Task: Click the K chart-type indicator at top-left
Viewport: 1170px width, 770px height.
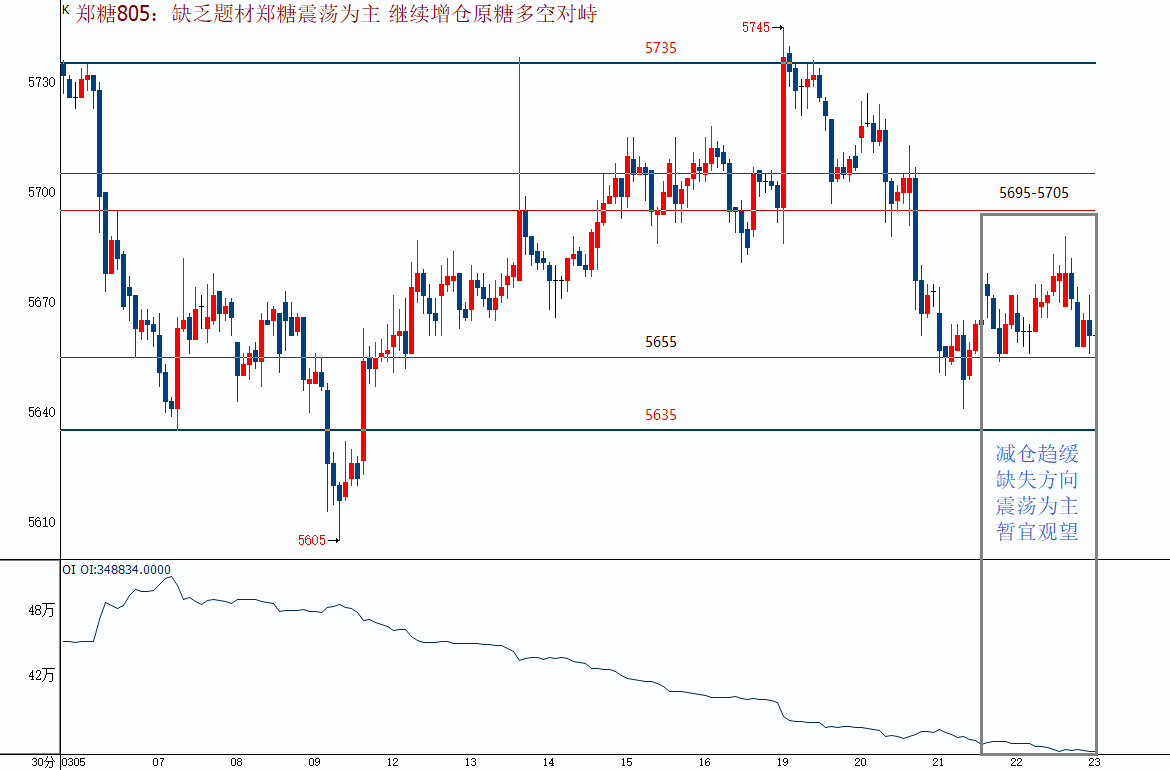Action: tap(65, 9)
